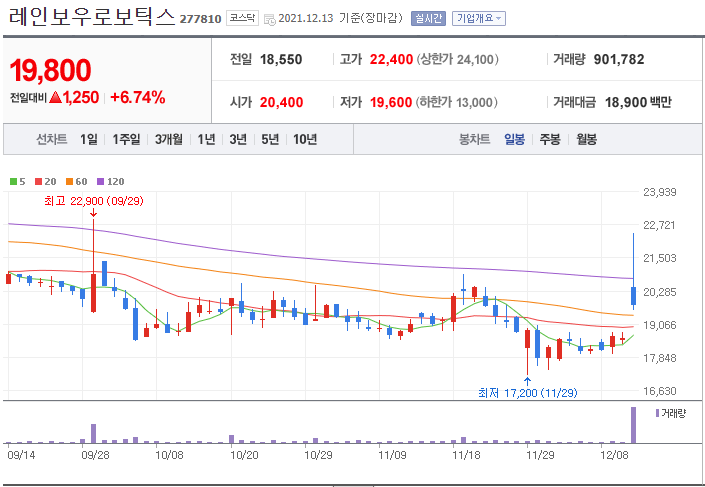The height and width of the screenshot is (487, 705).
Task: Select the 1일 line chart tab
Action: tap(89, 139)
